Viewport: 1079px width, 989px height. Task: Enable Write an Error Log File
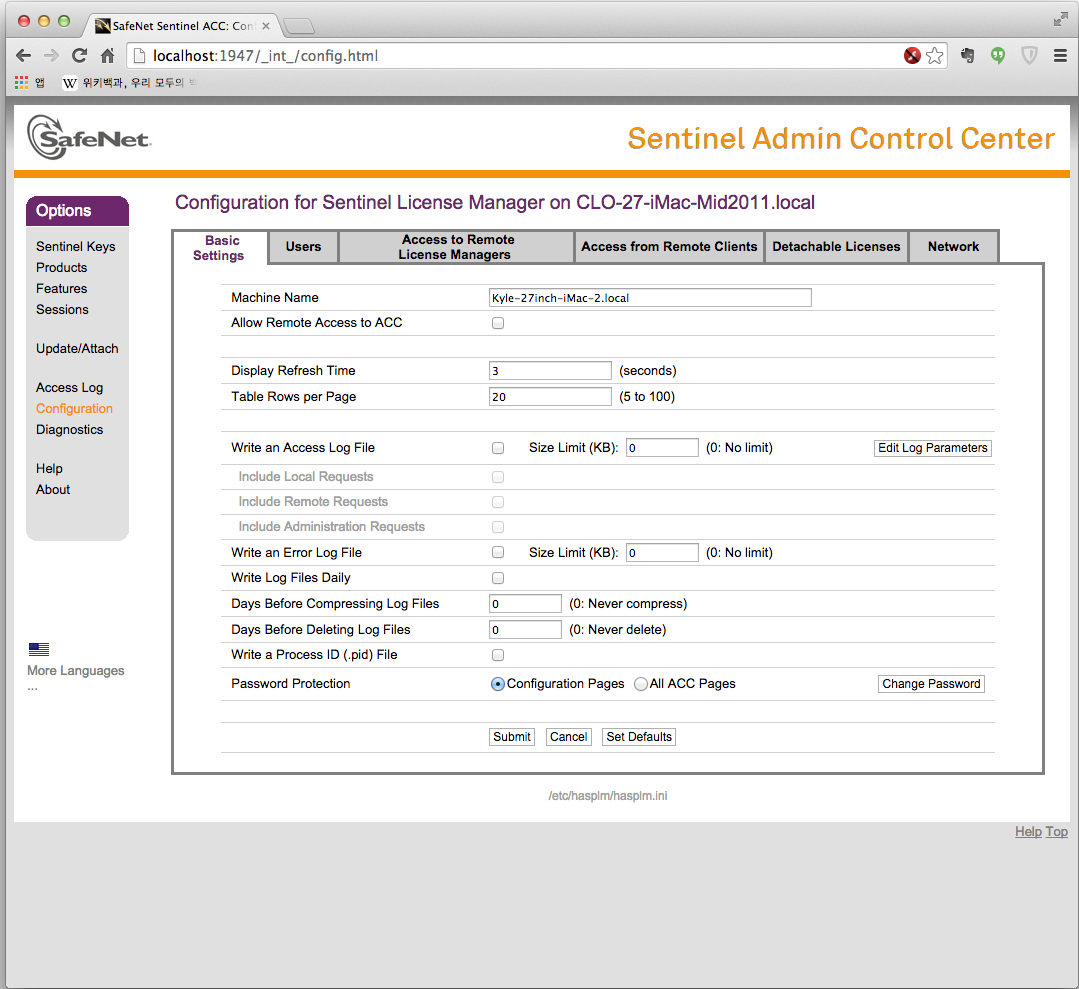coord(498,552)
